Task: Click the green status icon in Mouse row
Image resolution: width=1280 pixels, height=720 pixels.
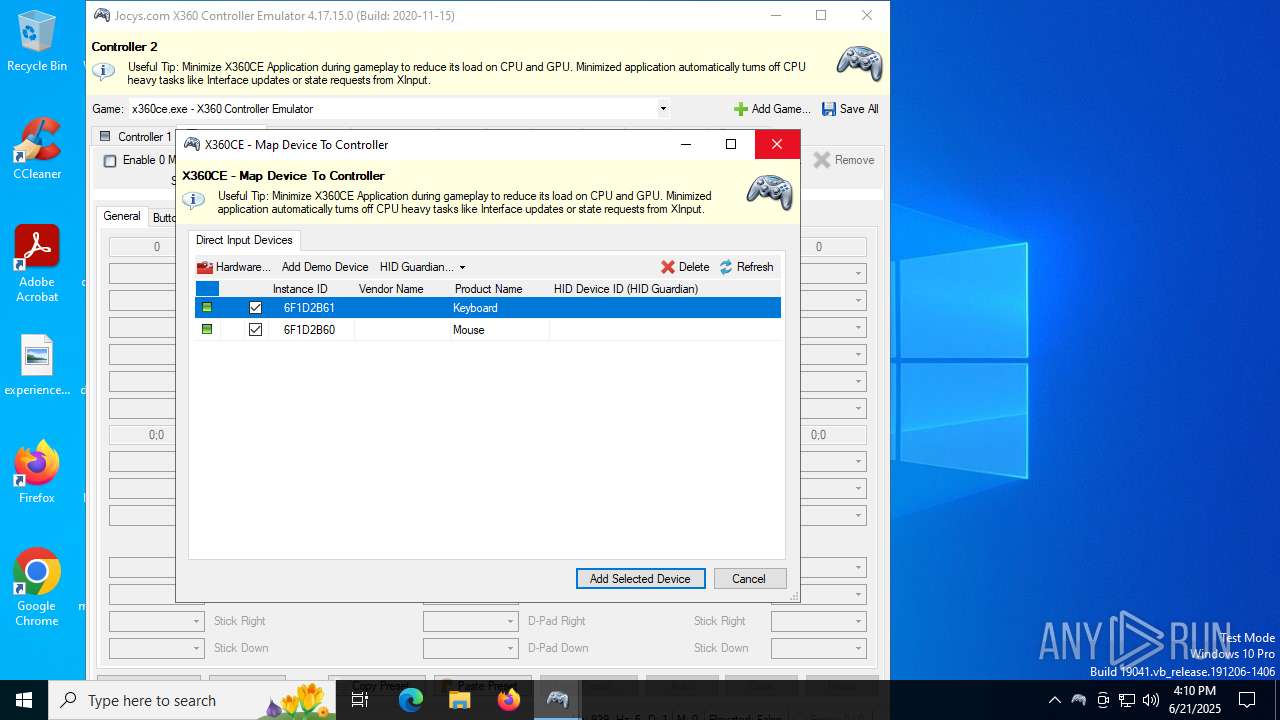Action: click(207, 329)
